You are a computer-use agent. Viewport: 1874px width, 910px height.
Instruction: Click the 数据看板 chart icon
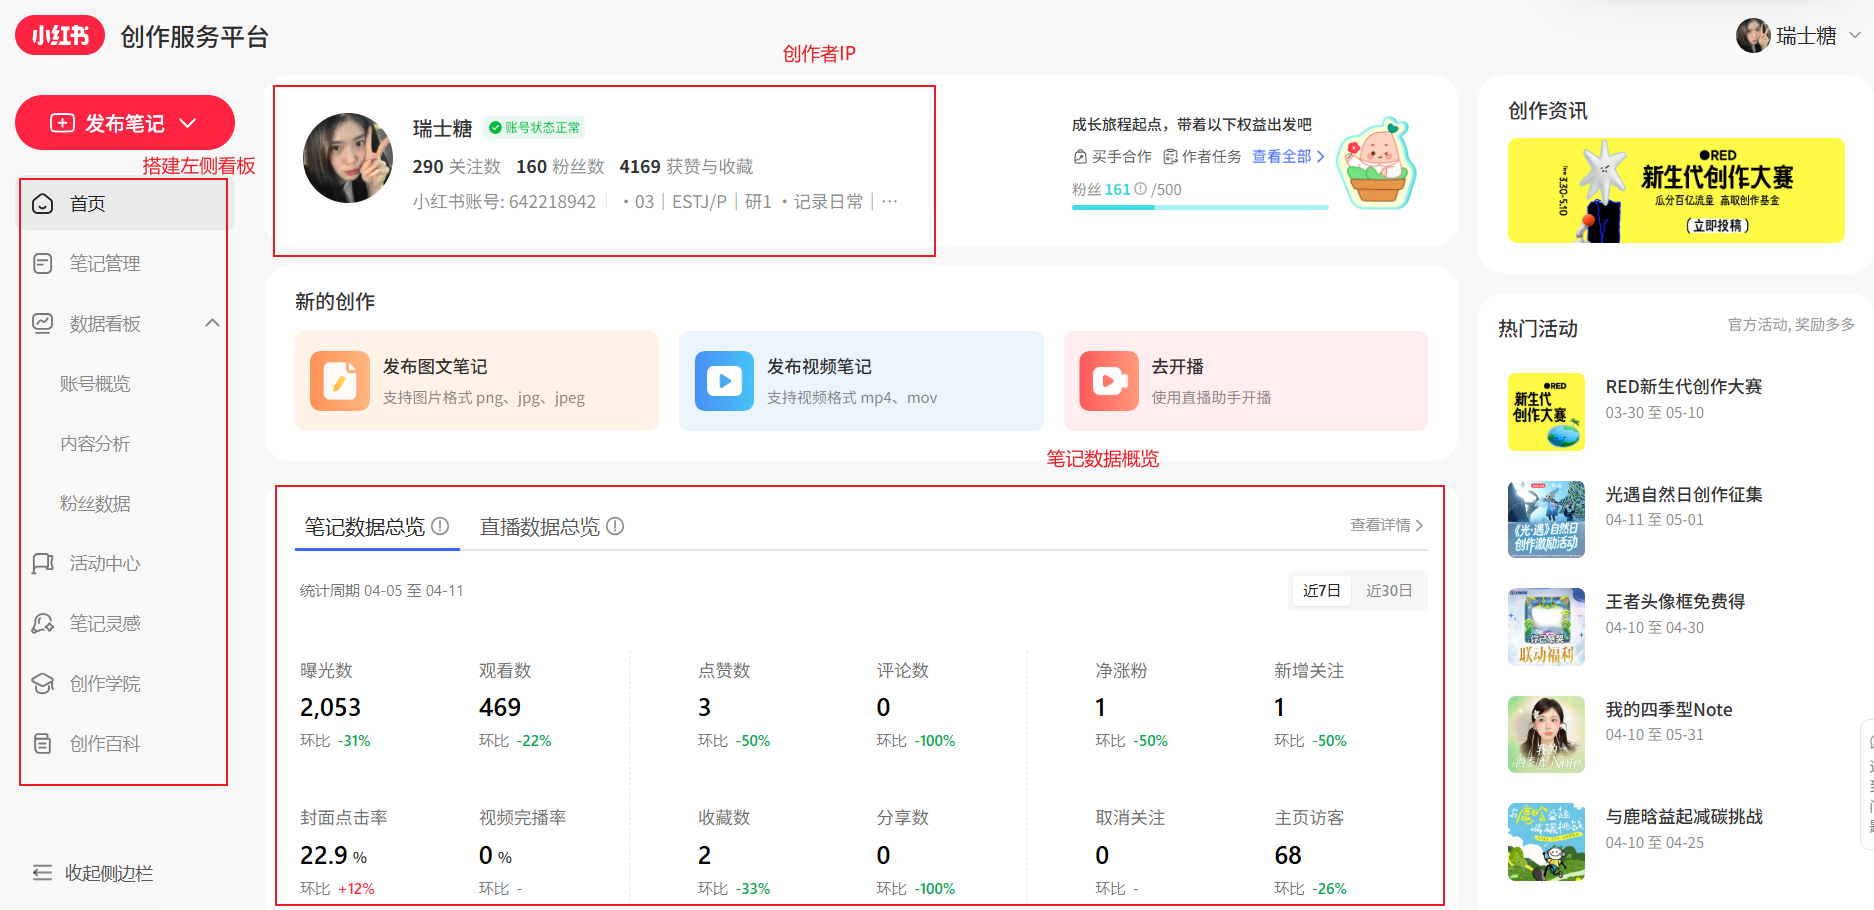(43, 324)
